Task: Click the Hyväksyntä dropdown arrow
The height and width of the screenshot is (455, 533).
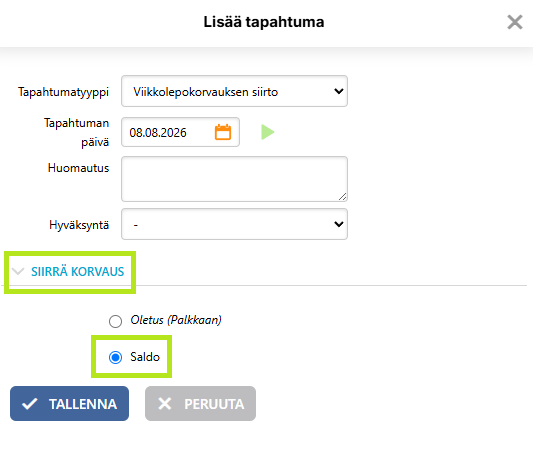Action: pos(339,224)
